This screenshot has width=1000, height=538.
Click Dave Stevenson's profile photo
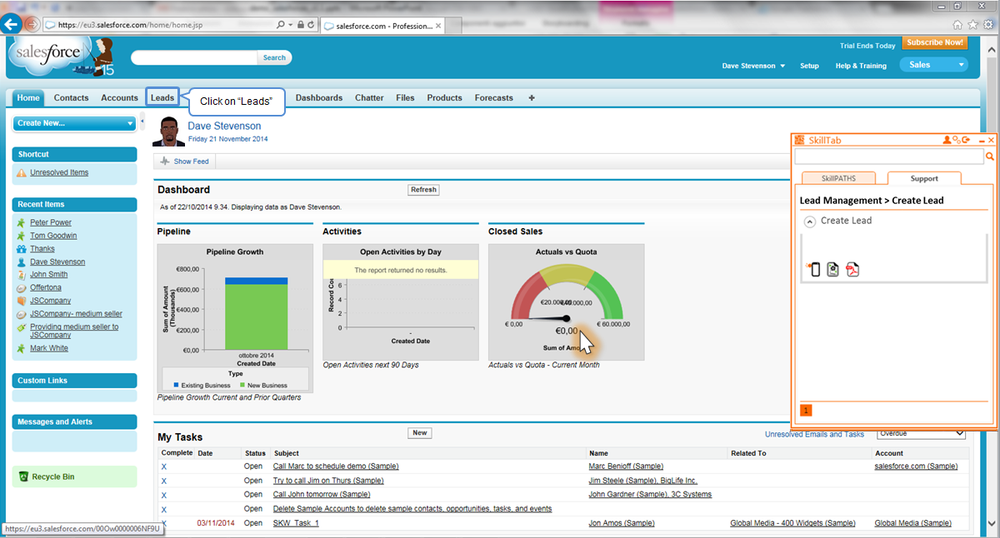(169, 131)
